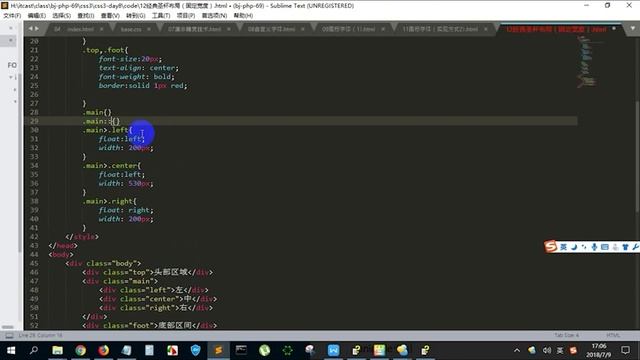Open the tab list dropdown arrow

[x=633, y=29]
